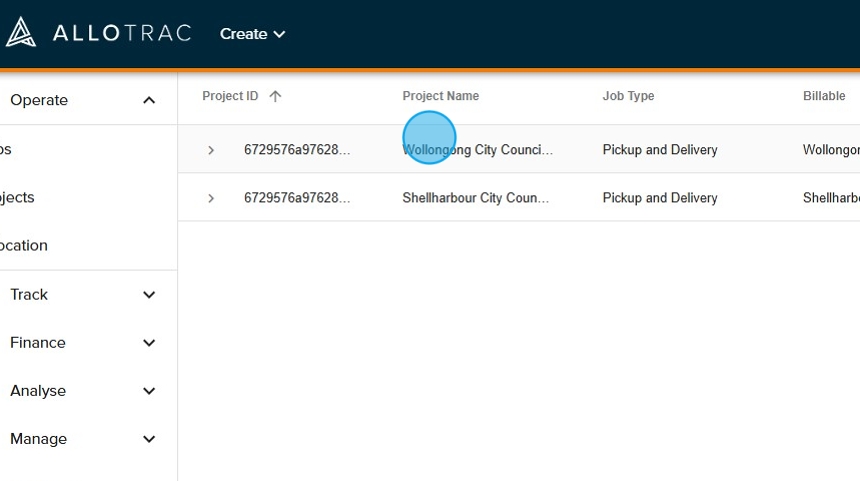Expand the Wollongong City Council row
This screenshot has width=860, height=481.
(x=211, y=150)
